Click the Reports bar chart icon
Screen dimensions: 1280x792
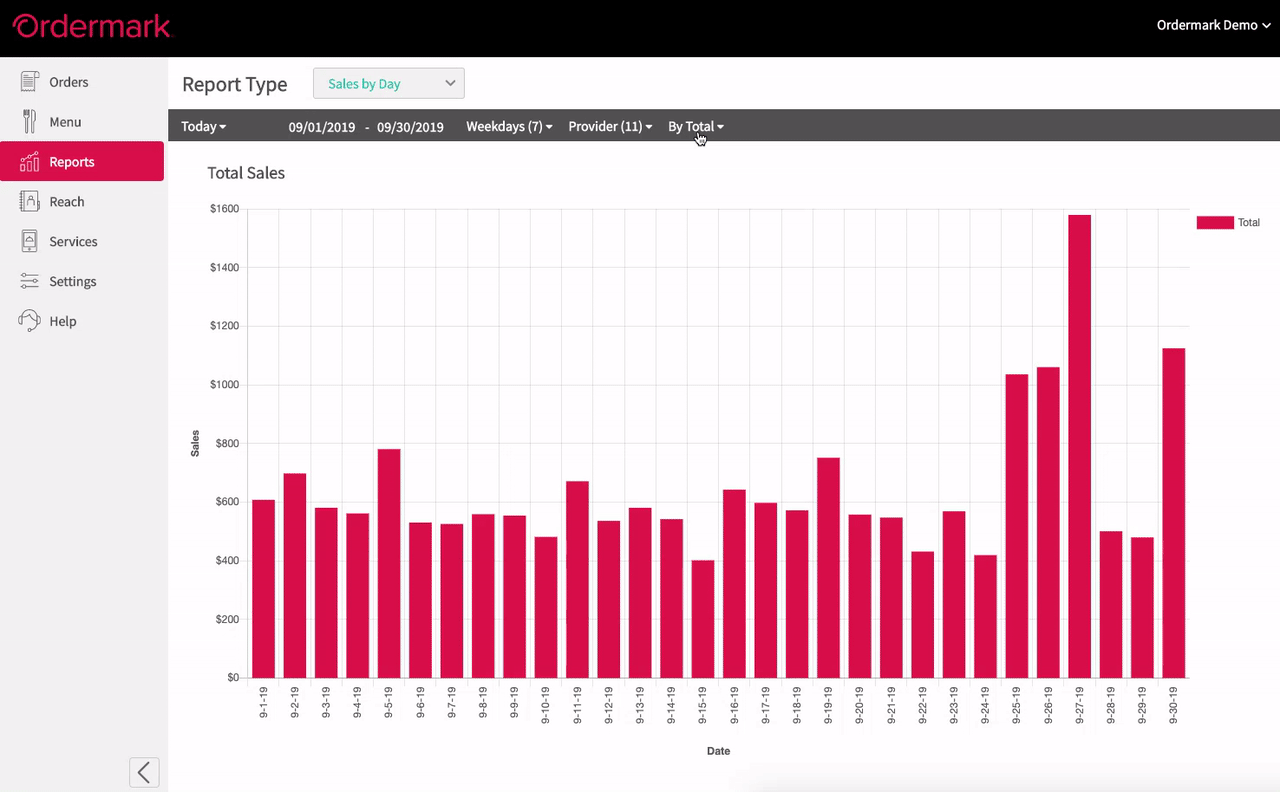point(30,162)
